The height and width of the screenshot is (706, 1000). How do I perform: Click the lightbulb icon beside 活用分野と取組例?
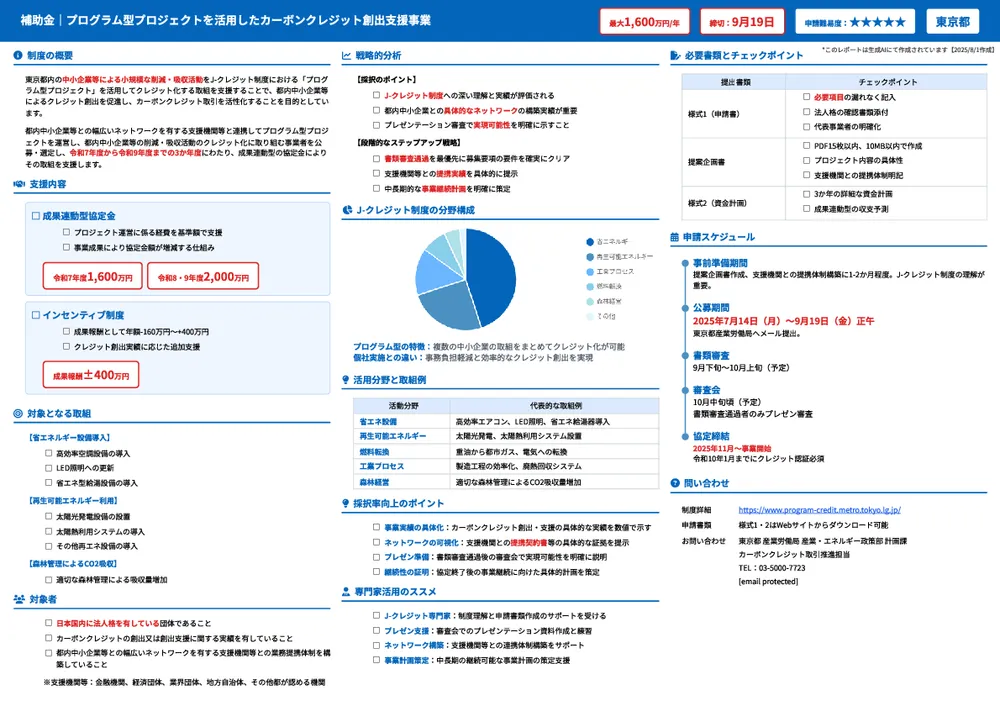[346, 379]
